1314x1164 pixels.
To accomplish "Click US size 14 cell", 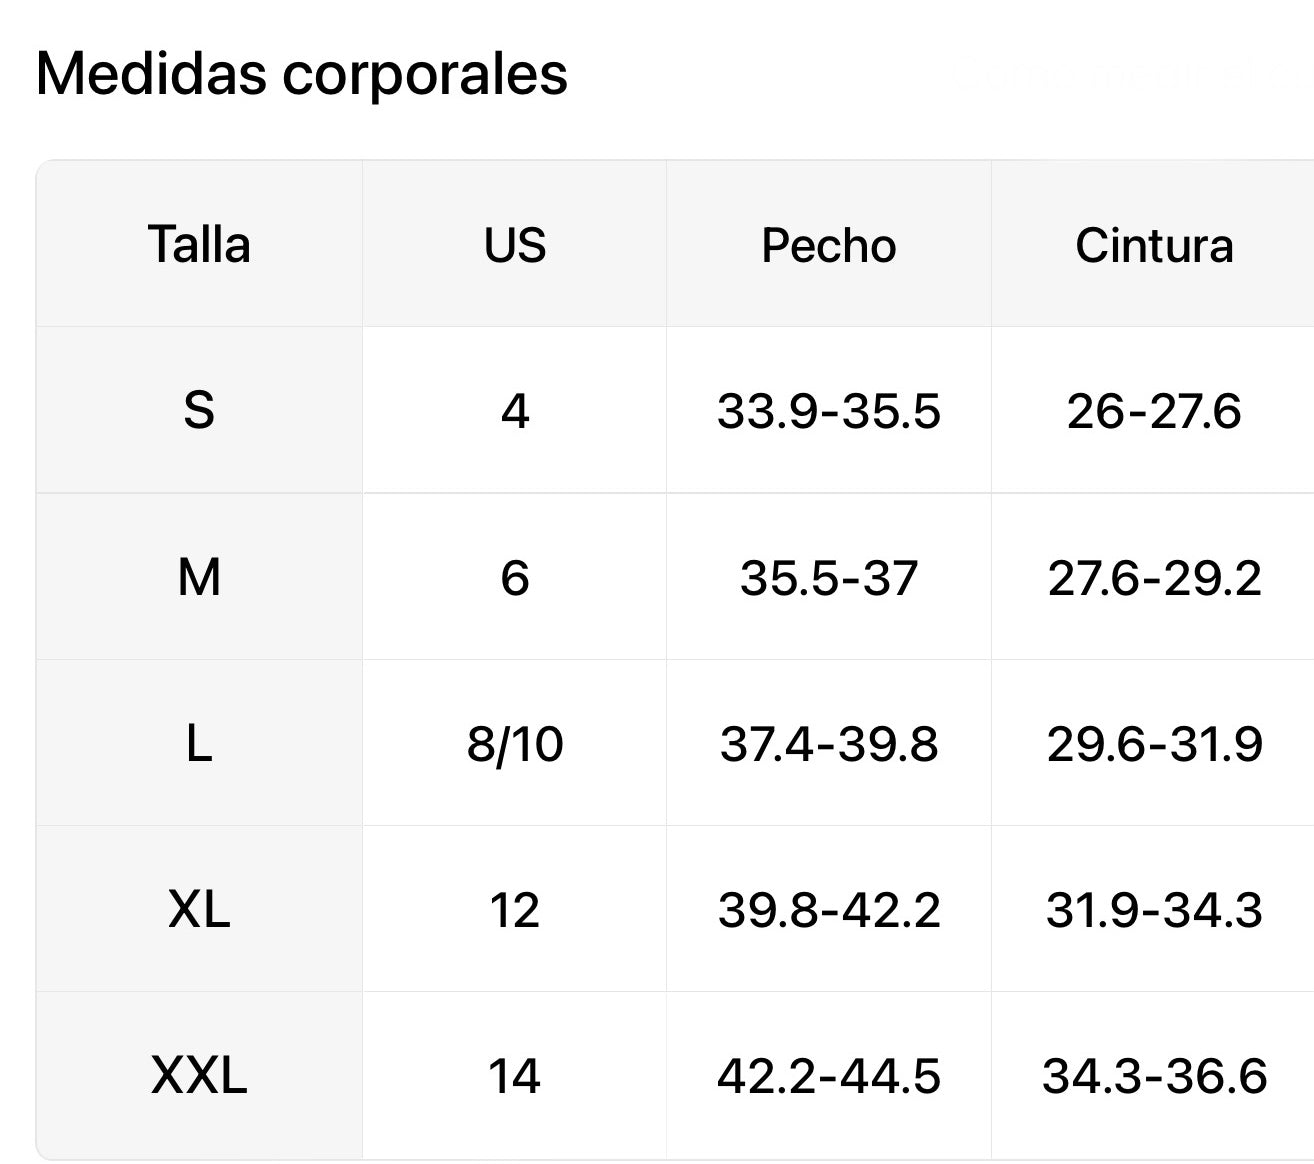I will [515, 1076].
